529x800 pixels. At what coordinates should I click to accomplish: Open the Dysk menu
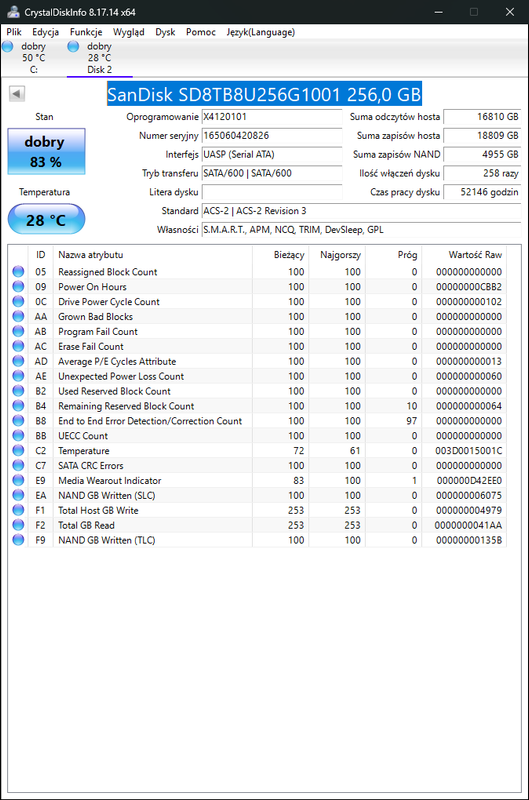[x=165, y=32]
